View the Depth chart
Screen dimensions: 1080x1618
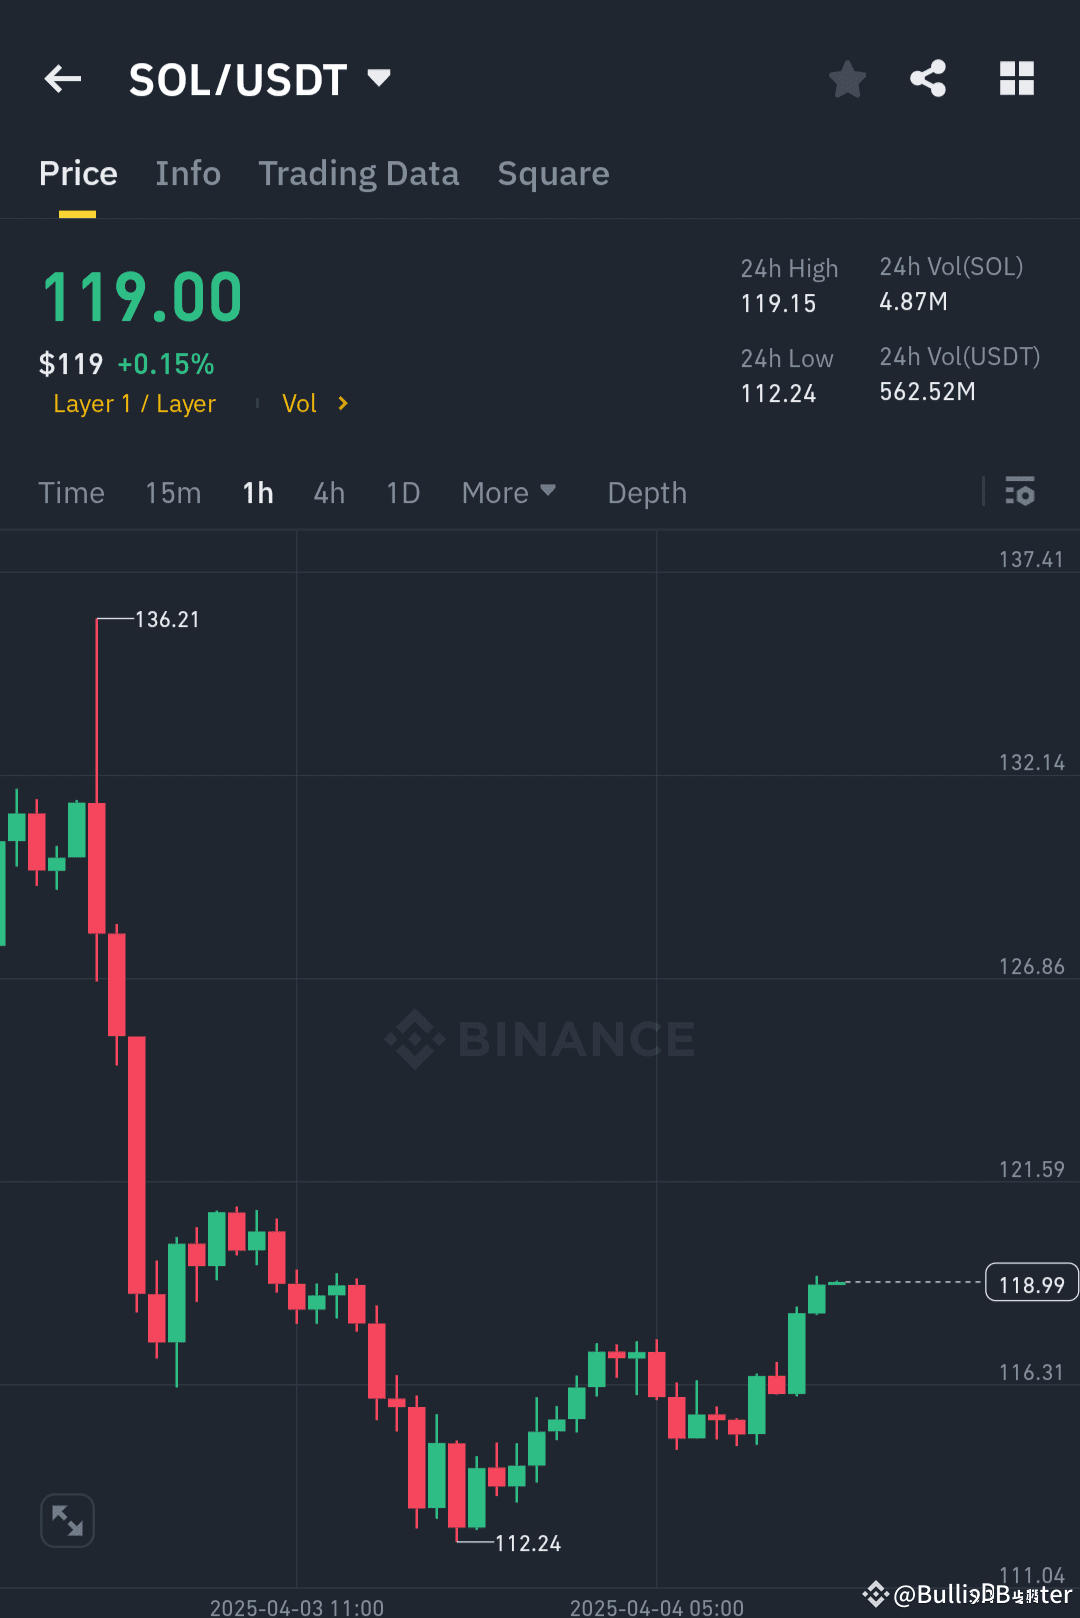tap(646, 492)
